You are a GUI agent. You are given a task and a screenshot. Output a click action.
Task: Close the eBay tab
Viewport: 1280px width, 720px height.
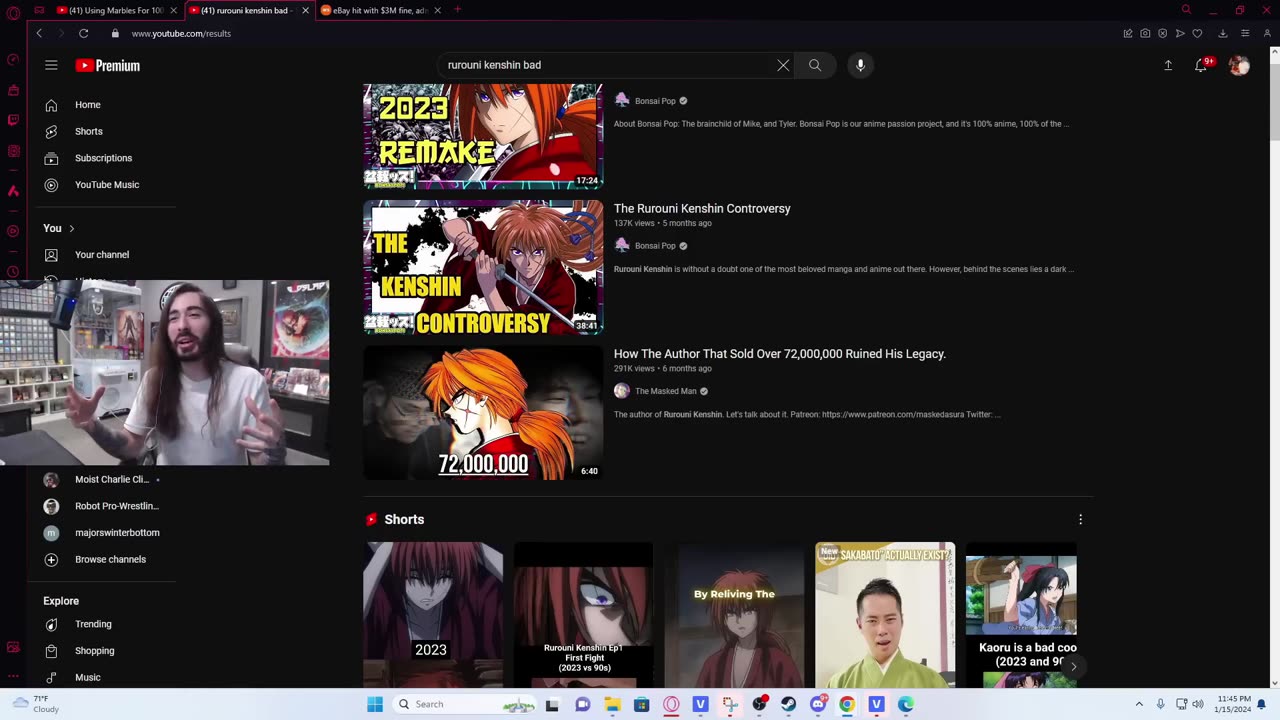point(437,10)
